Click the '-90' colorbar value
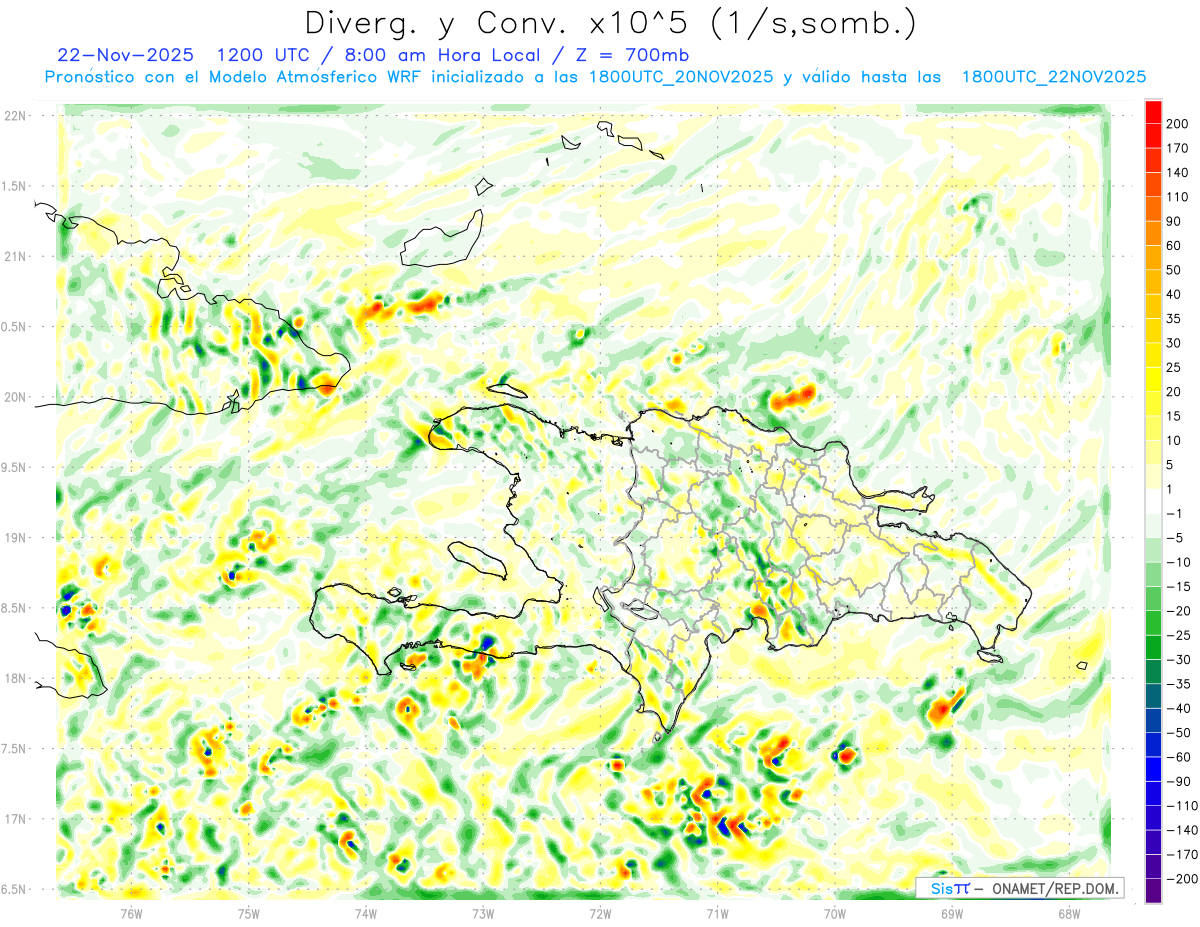 tap(1179, 782)
